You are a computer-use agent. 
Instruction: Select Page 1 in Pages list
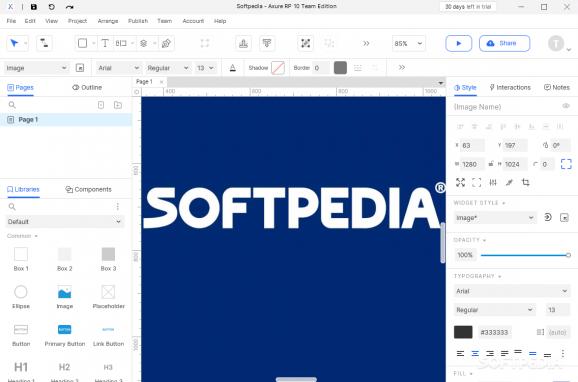point(66,119)
